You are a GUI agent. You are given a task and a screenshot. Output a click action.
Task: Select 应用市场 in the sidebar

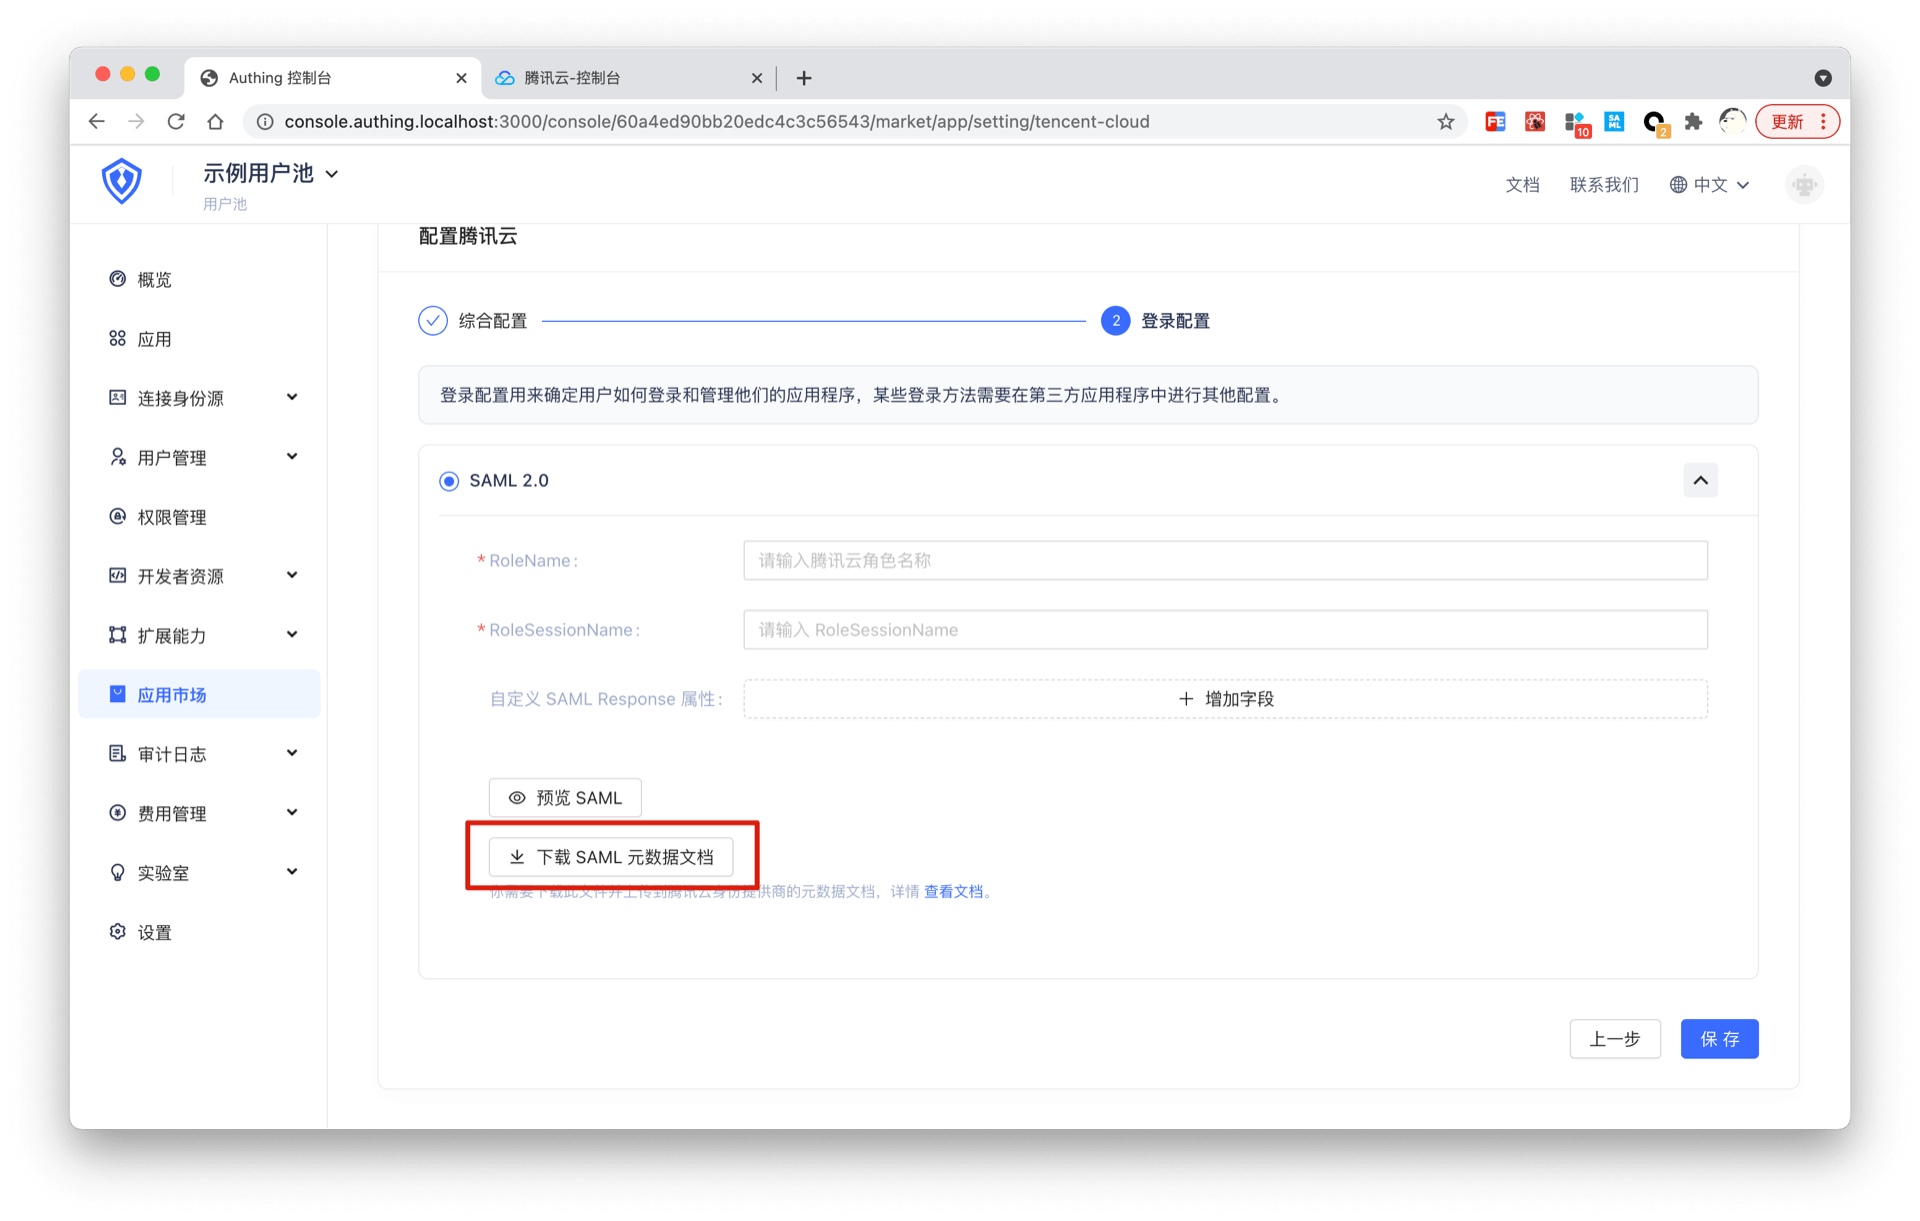tap(172, 695)
